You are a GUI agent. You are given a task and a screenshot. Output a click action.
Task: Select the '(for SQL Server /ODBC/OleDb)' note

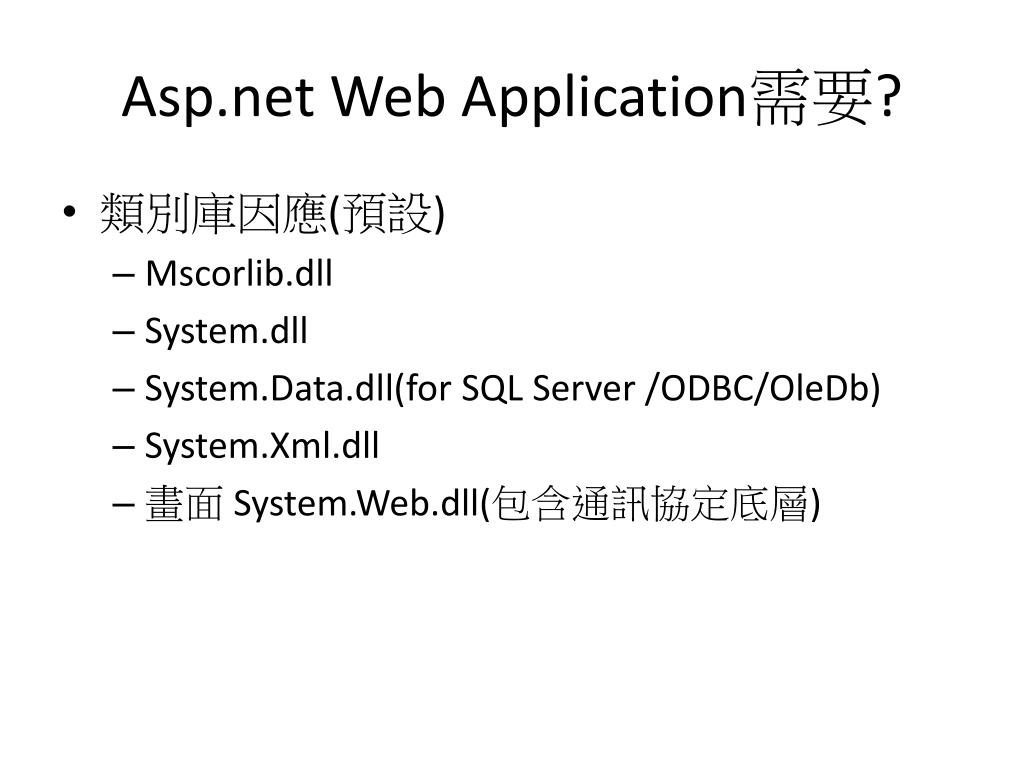coord(637,389)
